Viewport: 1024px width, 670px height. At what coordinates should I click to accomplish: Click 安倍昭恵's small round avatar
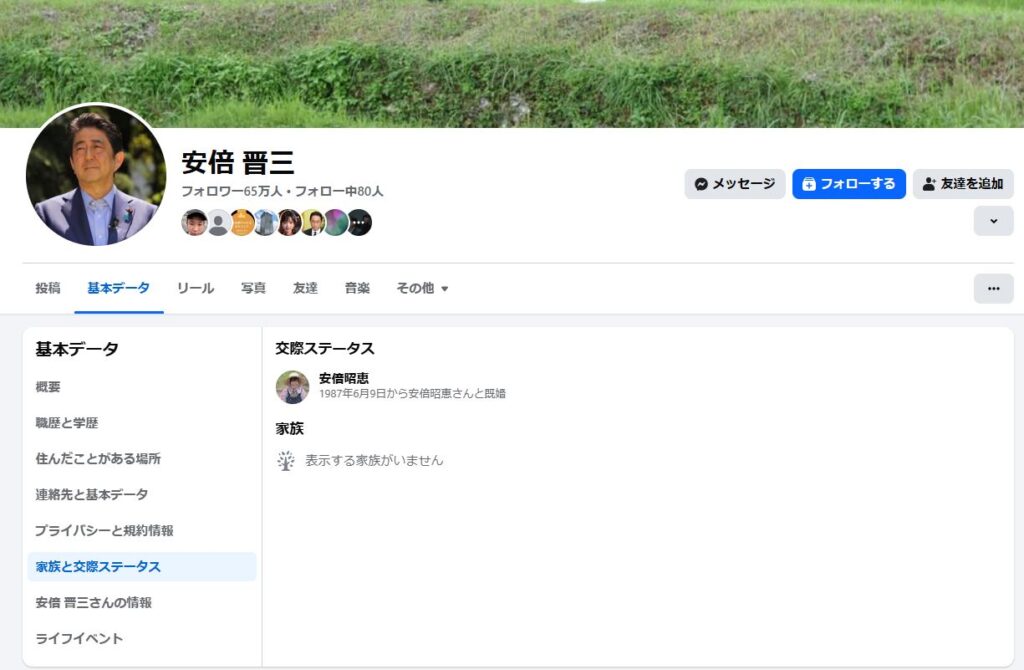coord(292,387)
